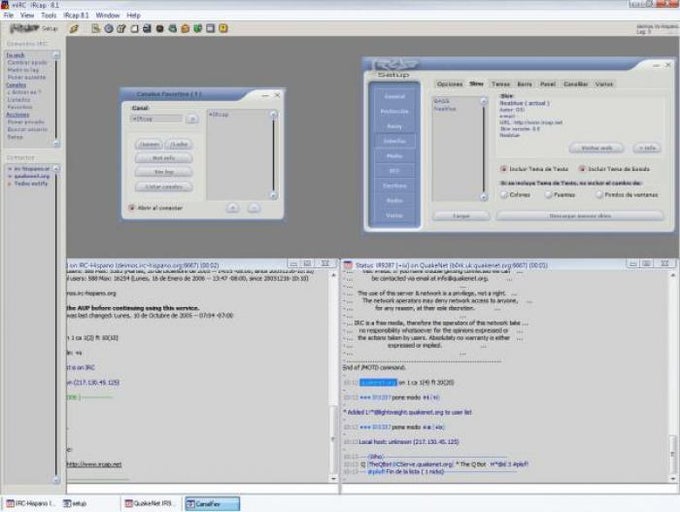Expand quakenet.org entry in Conectados list

[x=10, y=176]
